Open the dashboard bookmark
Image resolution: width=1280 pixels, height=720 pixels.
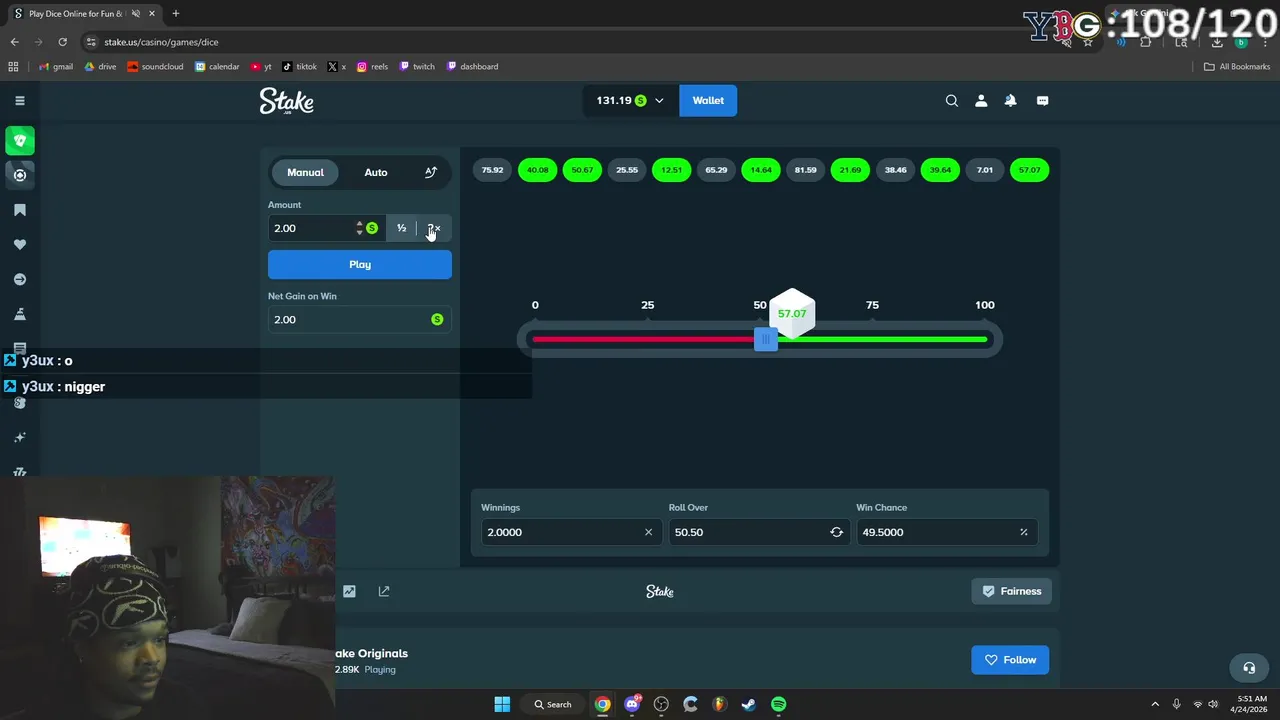pos(472,67)
